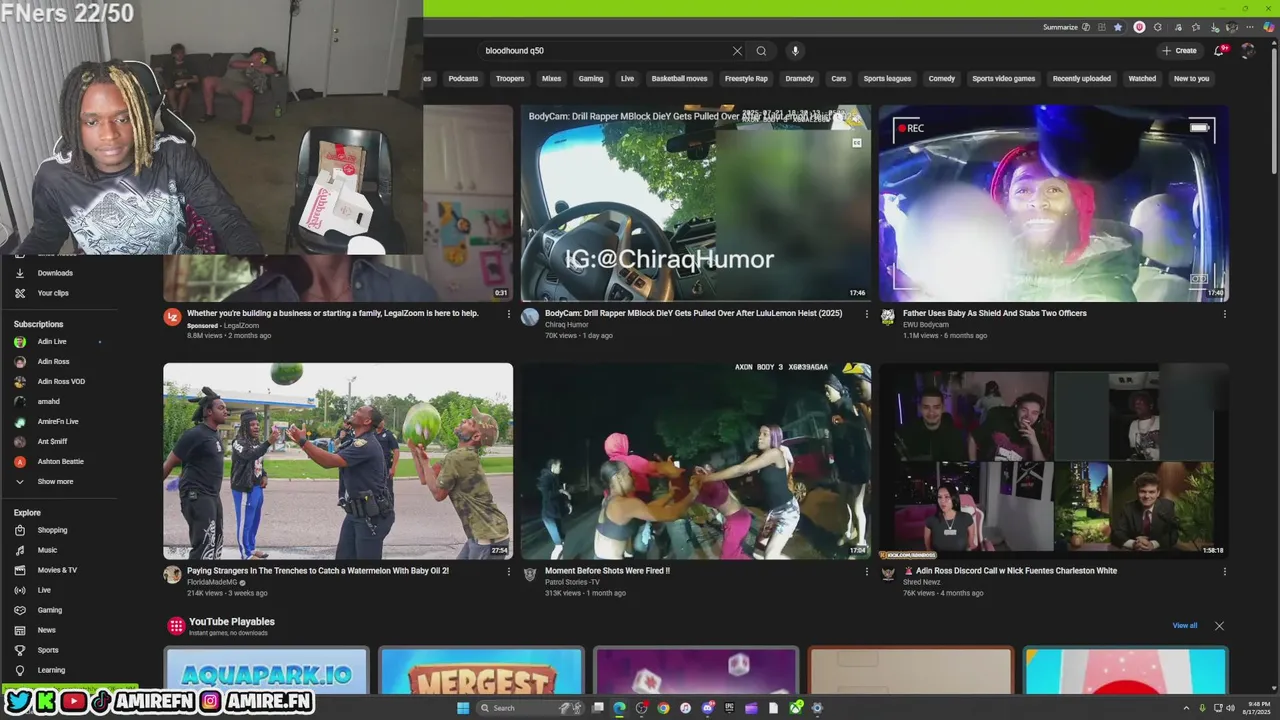This screenshot has height=720, width=1280.
Task: Click the magnifier search button
Action: [x=761, y=51]
